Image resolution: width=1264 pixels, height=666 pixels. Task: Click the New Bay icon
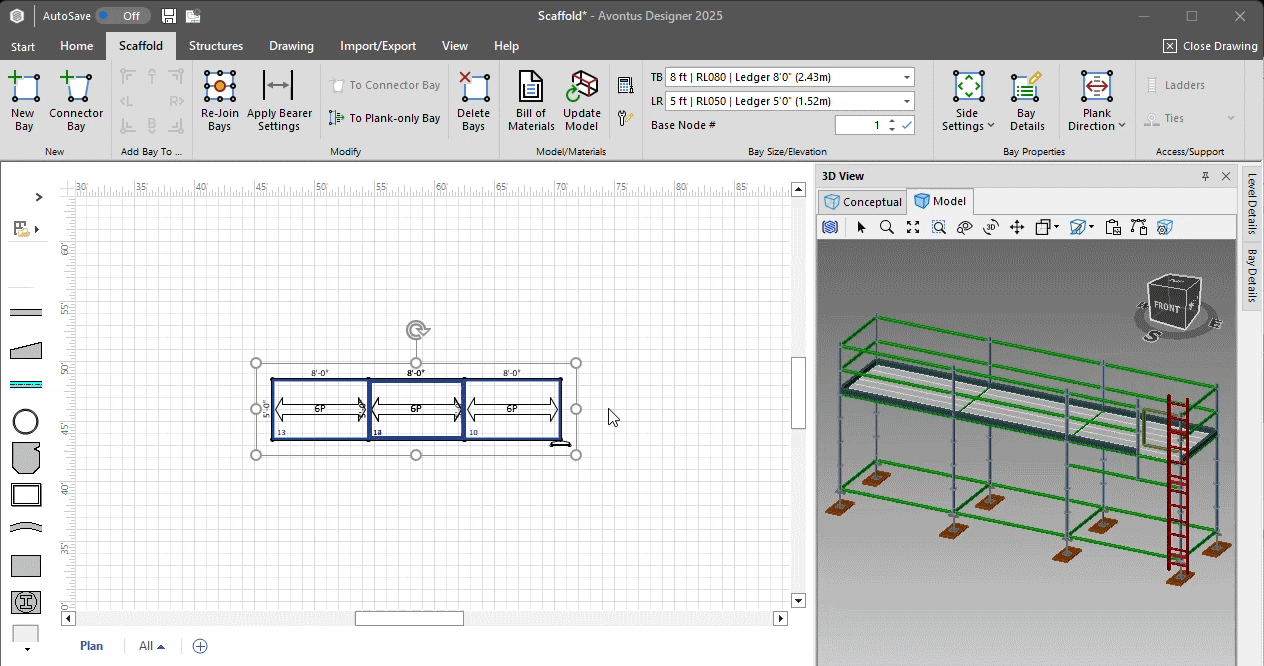(x=23, y=88)
